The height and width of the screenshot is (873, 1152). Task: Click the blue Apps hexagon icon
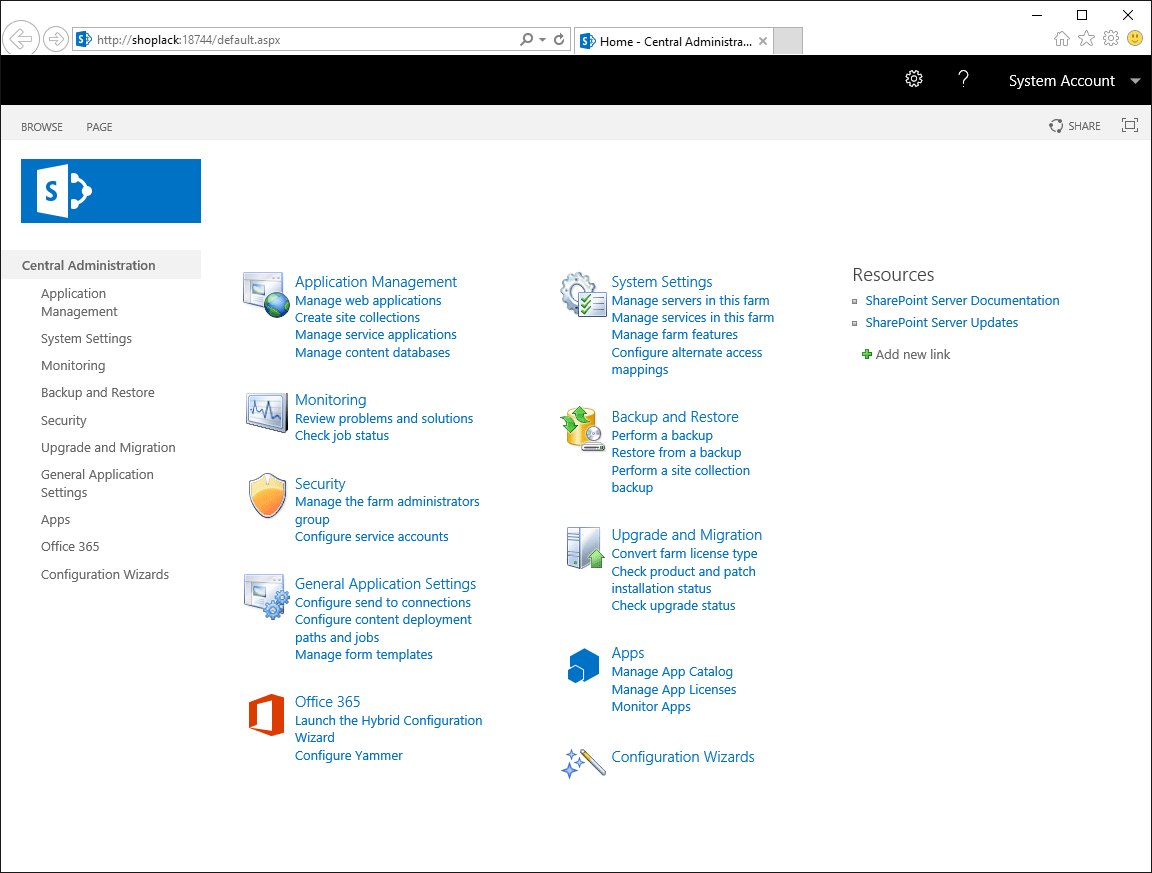(583, 666)
